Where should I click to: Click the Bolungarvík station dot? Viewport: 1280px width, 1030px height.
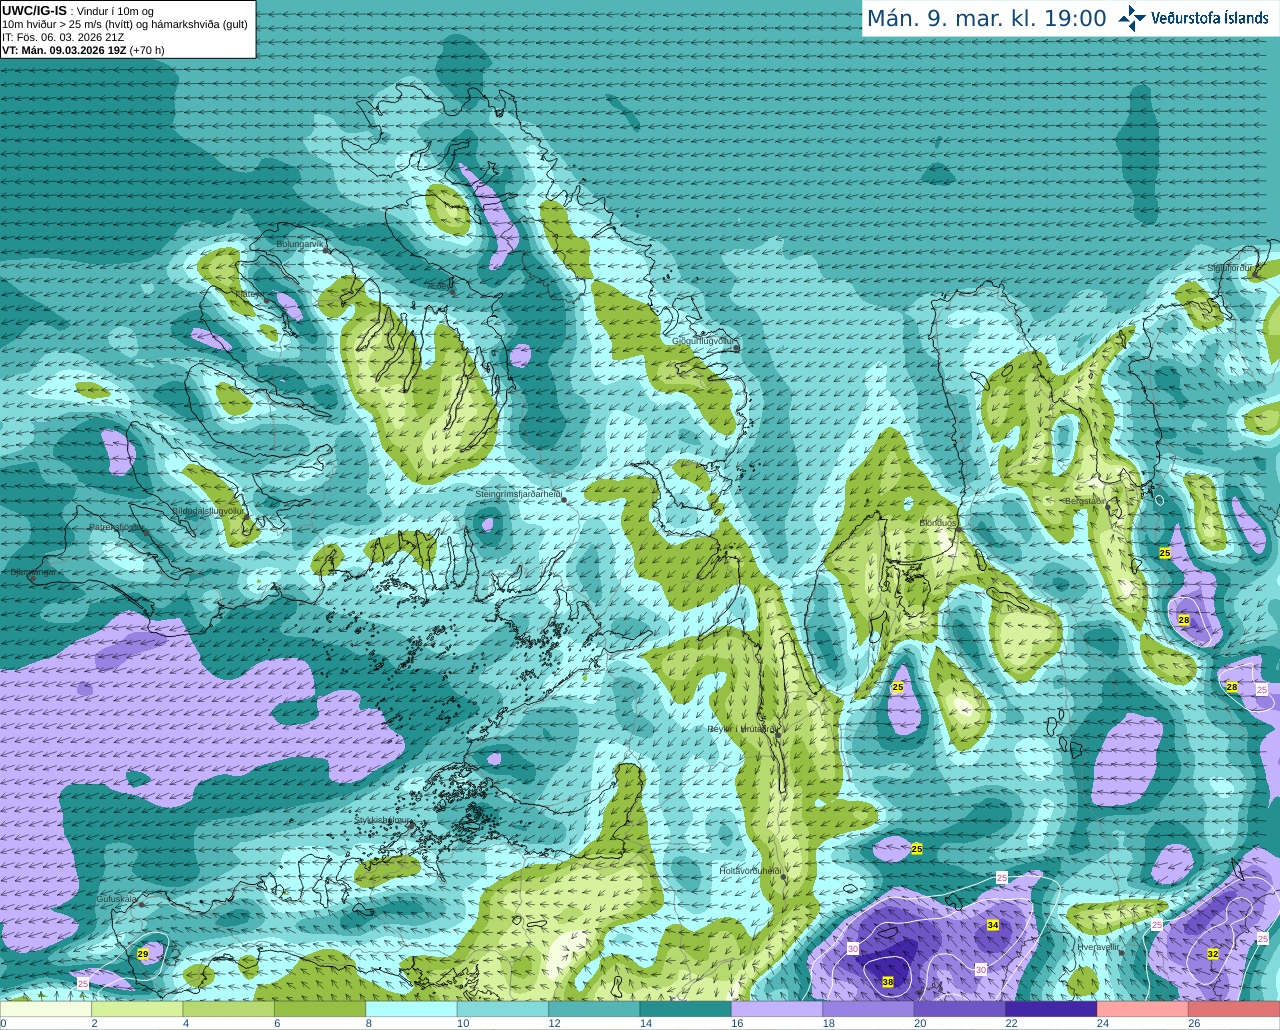point(326,250)
